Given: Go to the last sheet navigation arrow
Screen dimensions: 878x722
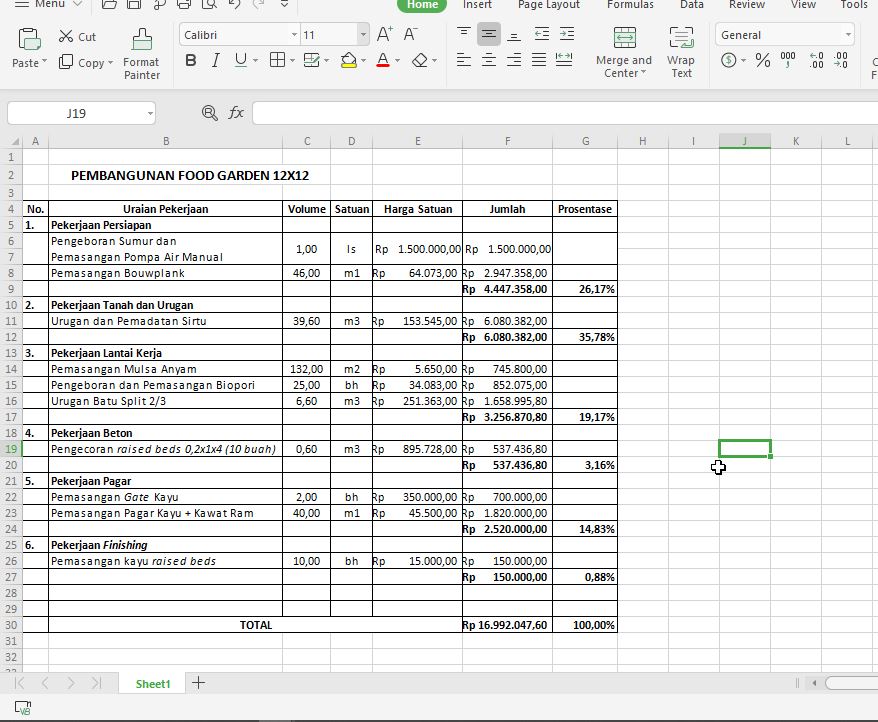Looking at the screenshot, I should coord(96,683).
